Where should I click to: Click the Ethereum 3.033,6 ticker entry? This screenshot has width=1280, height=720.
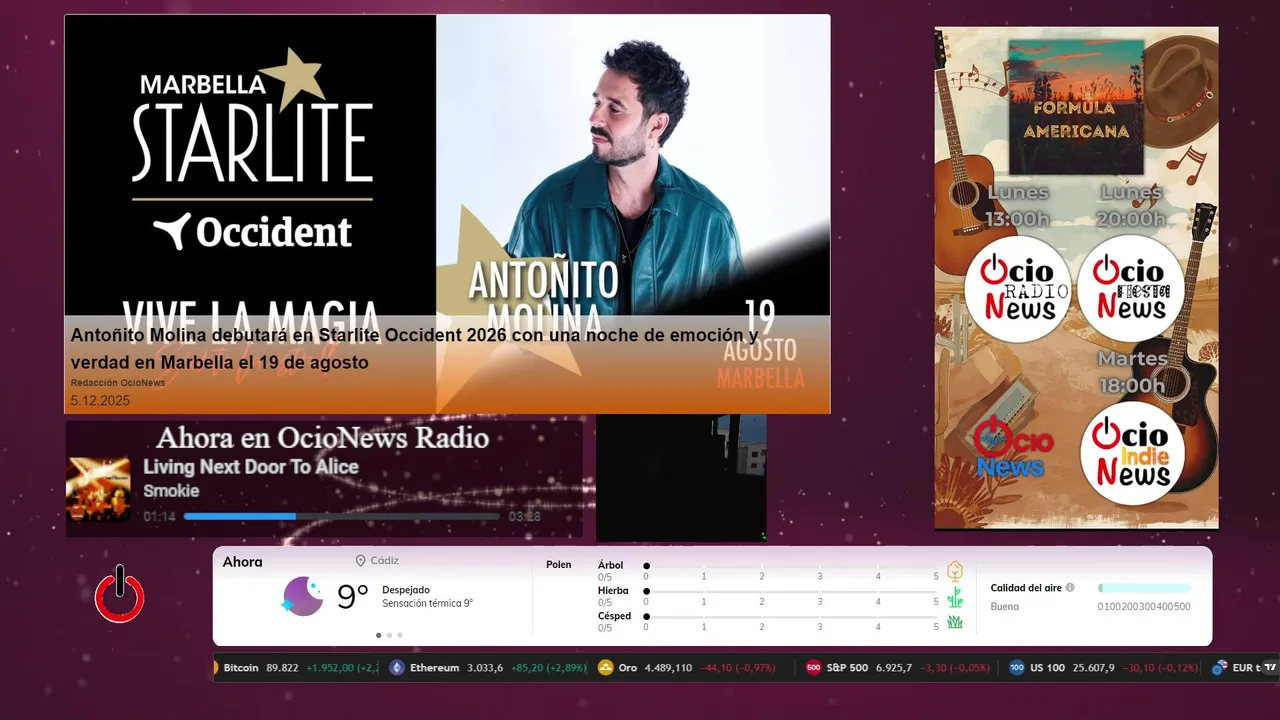tap(489, 667)
